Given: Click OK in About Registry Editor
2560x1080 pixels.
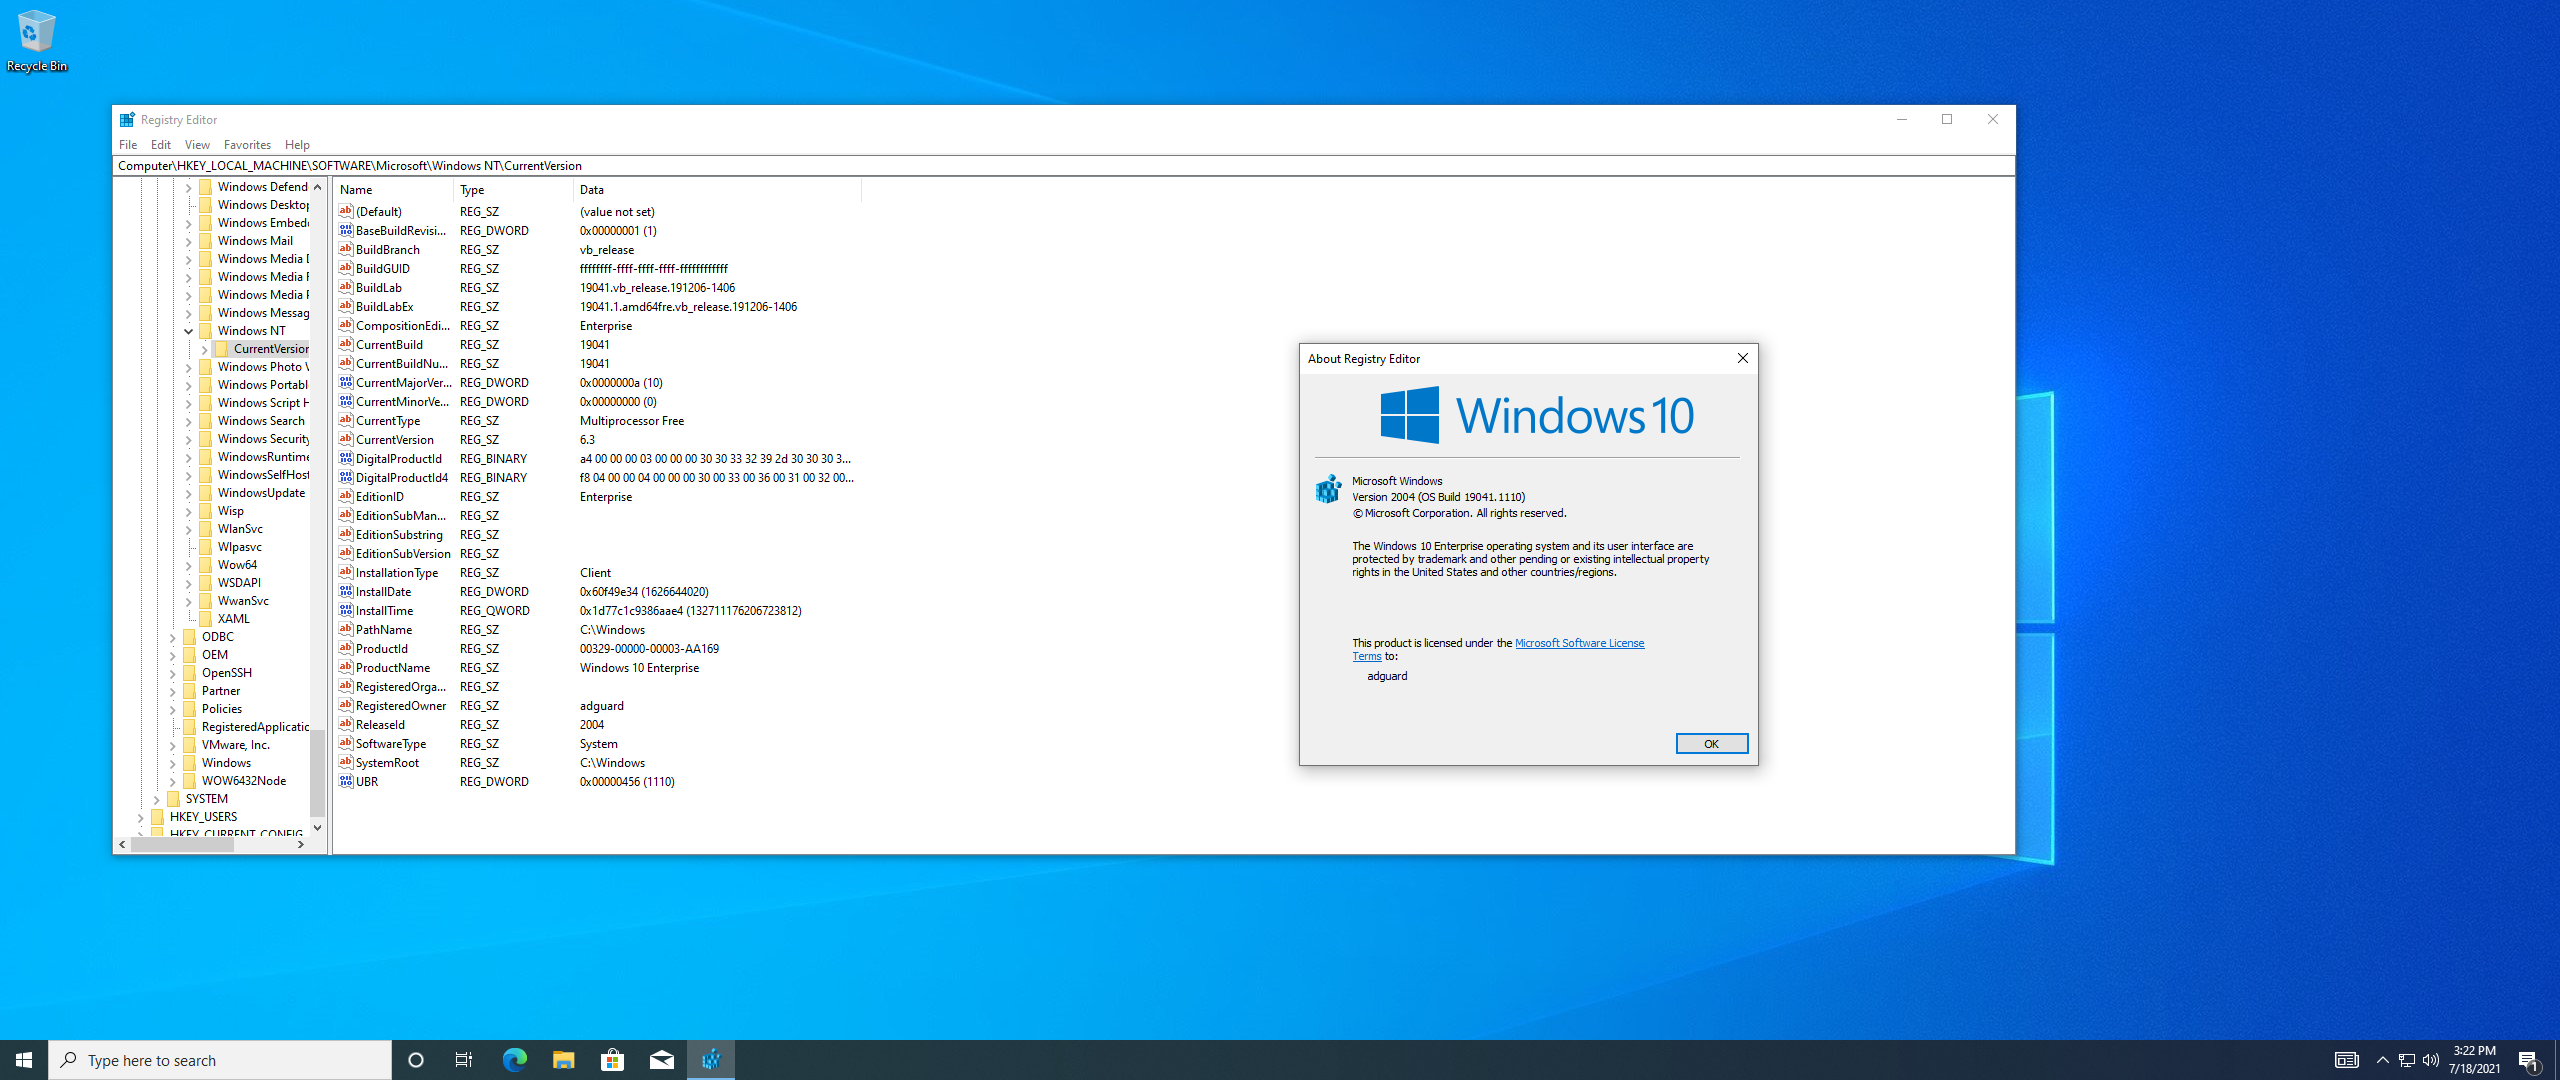Looking at the screenshot, I should 1711,744.
